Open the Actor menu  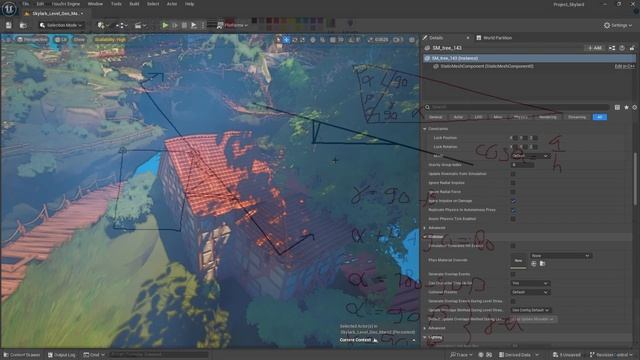[x=172, y=4]
